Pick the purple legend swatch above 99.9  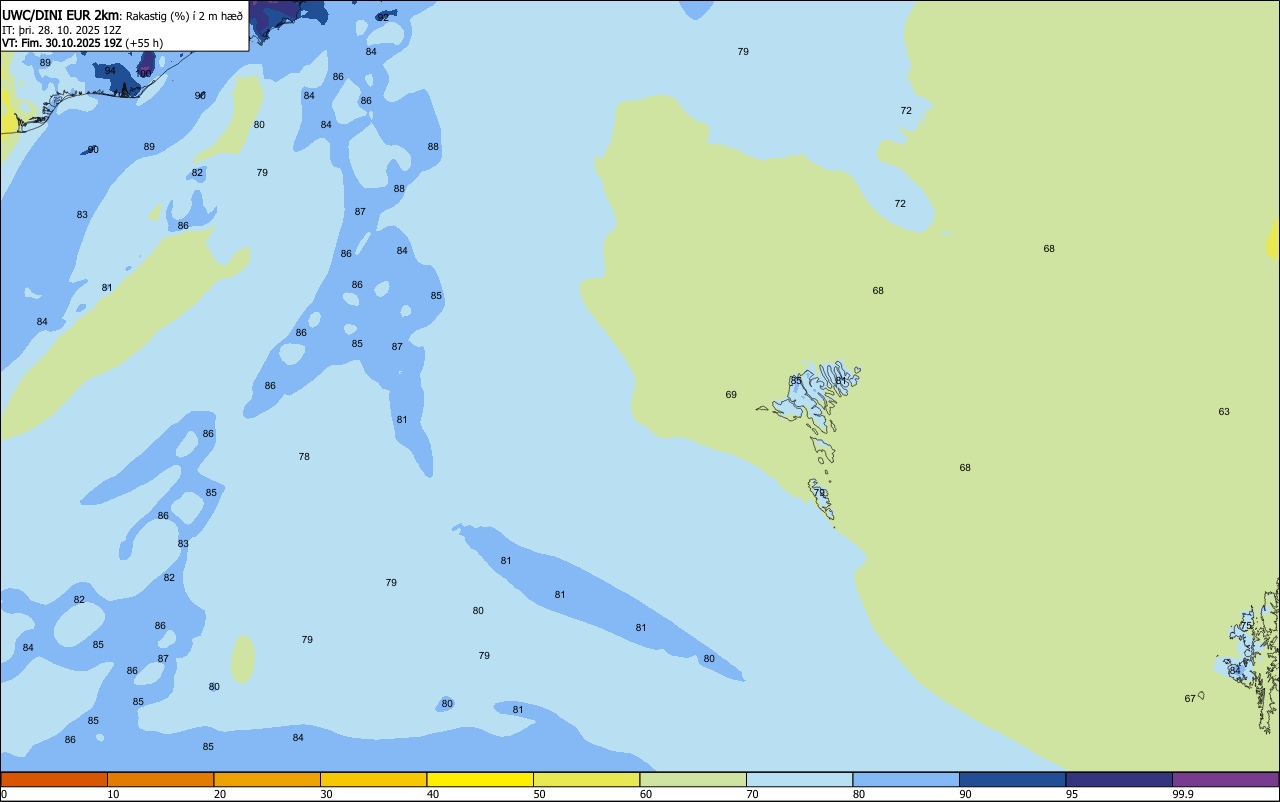pos(1225,779)
